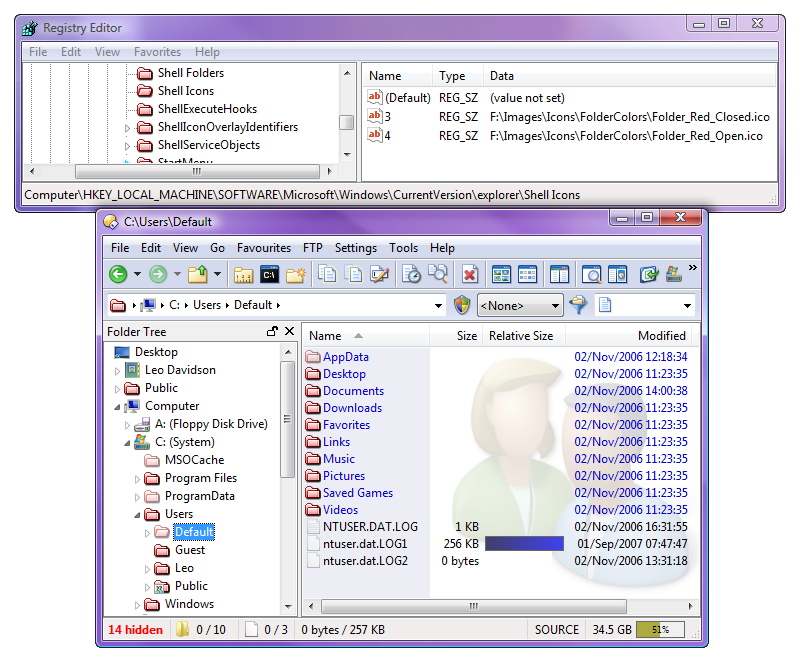Click the drive with Windows flag icon
The width and height of the screenshot is (804, 666).
pos(674,274)
